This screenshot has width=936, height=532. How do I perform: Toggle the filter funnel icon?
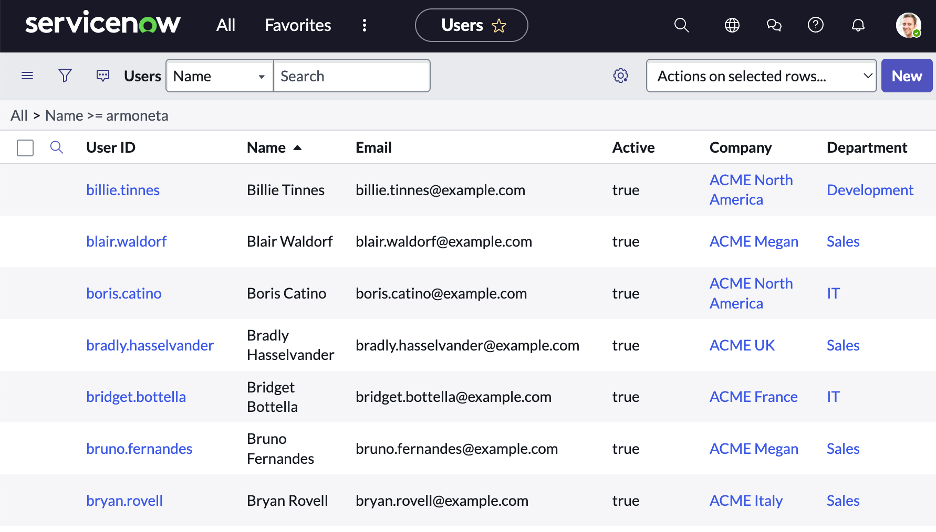[64, 76]
